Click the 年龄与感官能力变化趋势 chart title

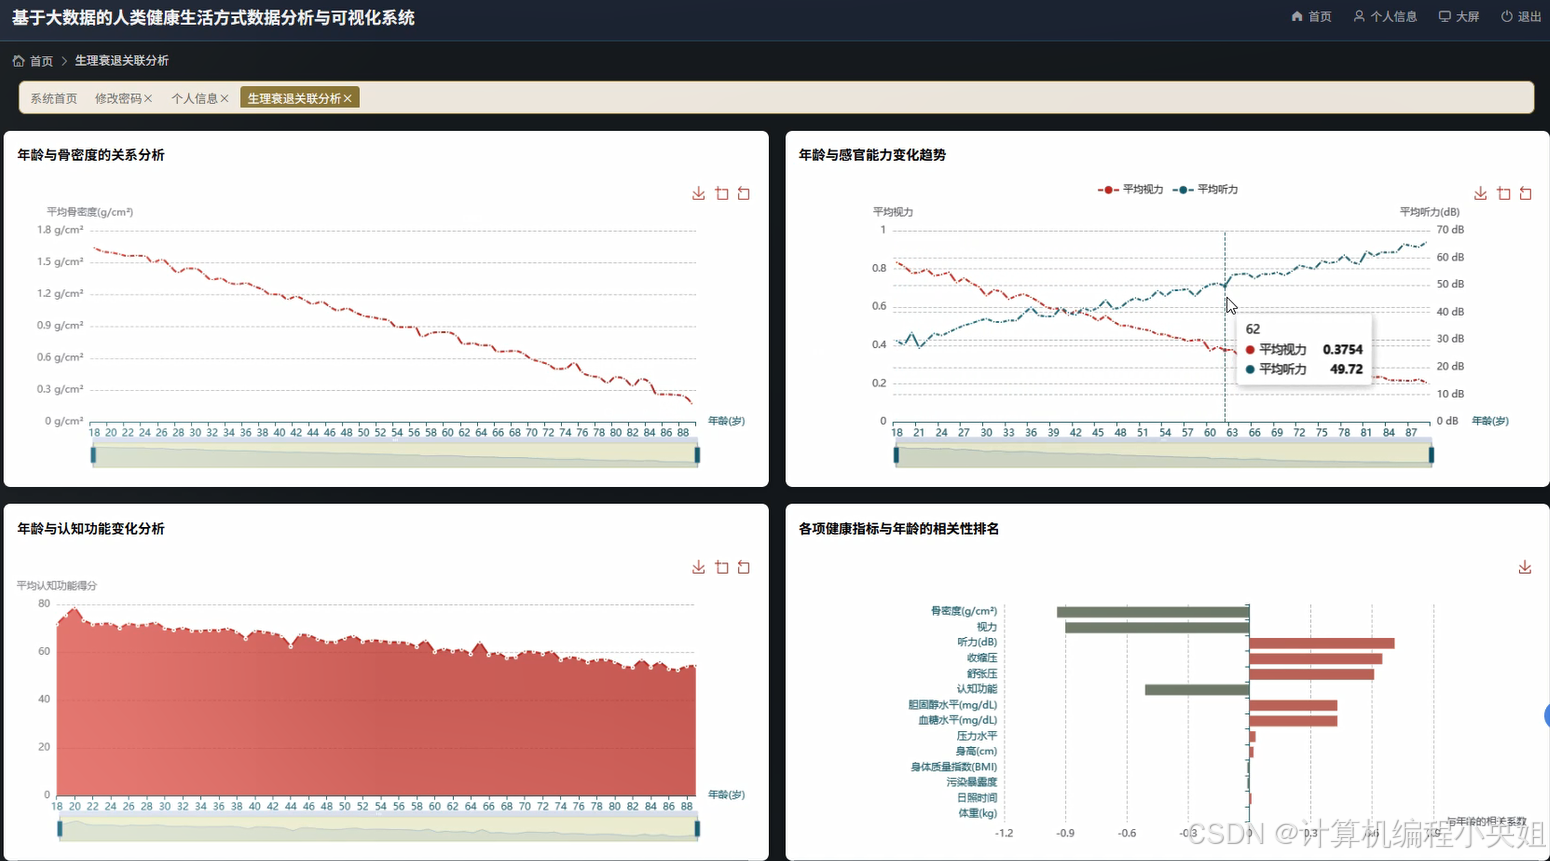(x=872, y=155)
